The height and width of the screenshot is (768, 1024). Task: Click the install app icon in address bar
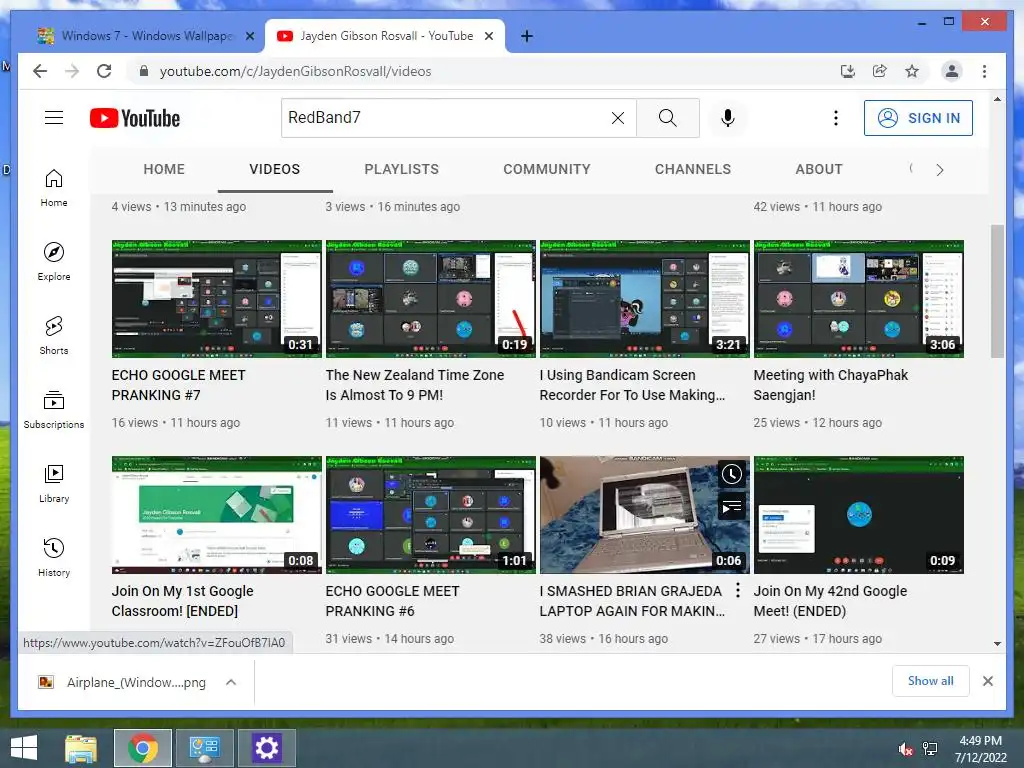[848, 71]
